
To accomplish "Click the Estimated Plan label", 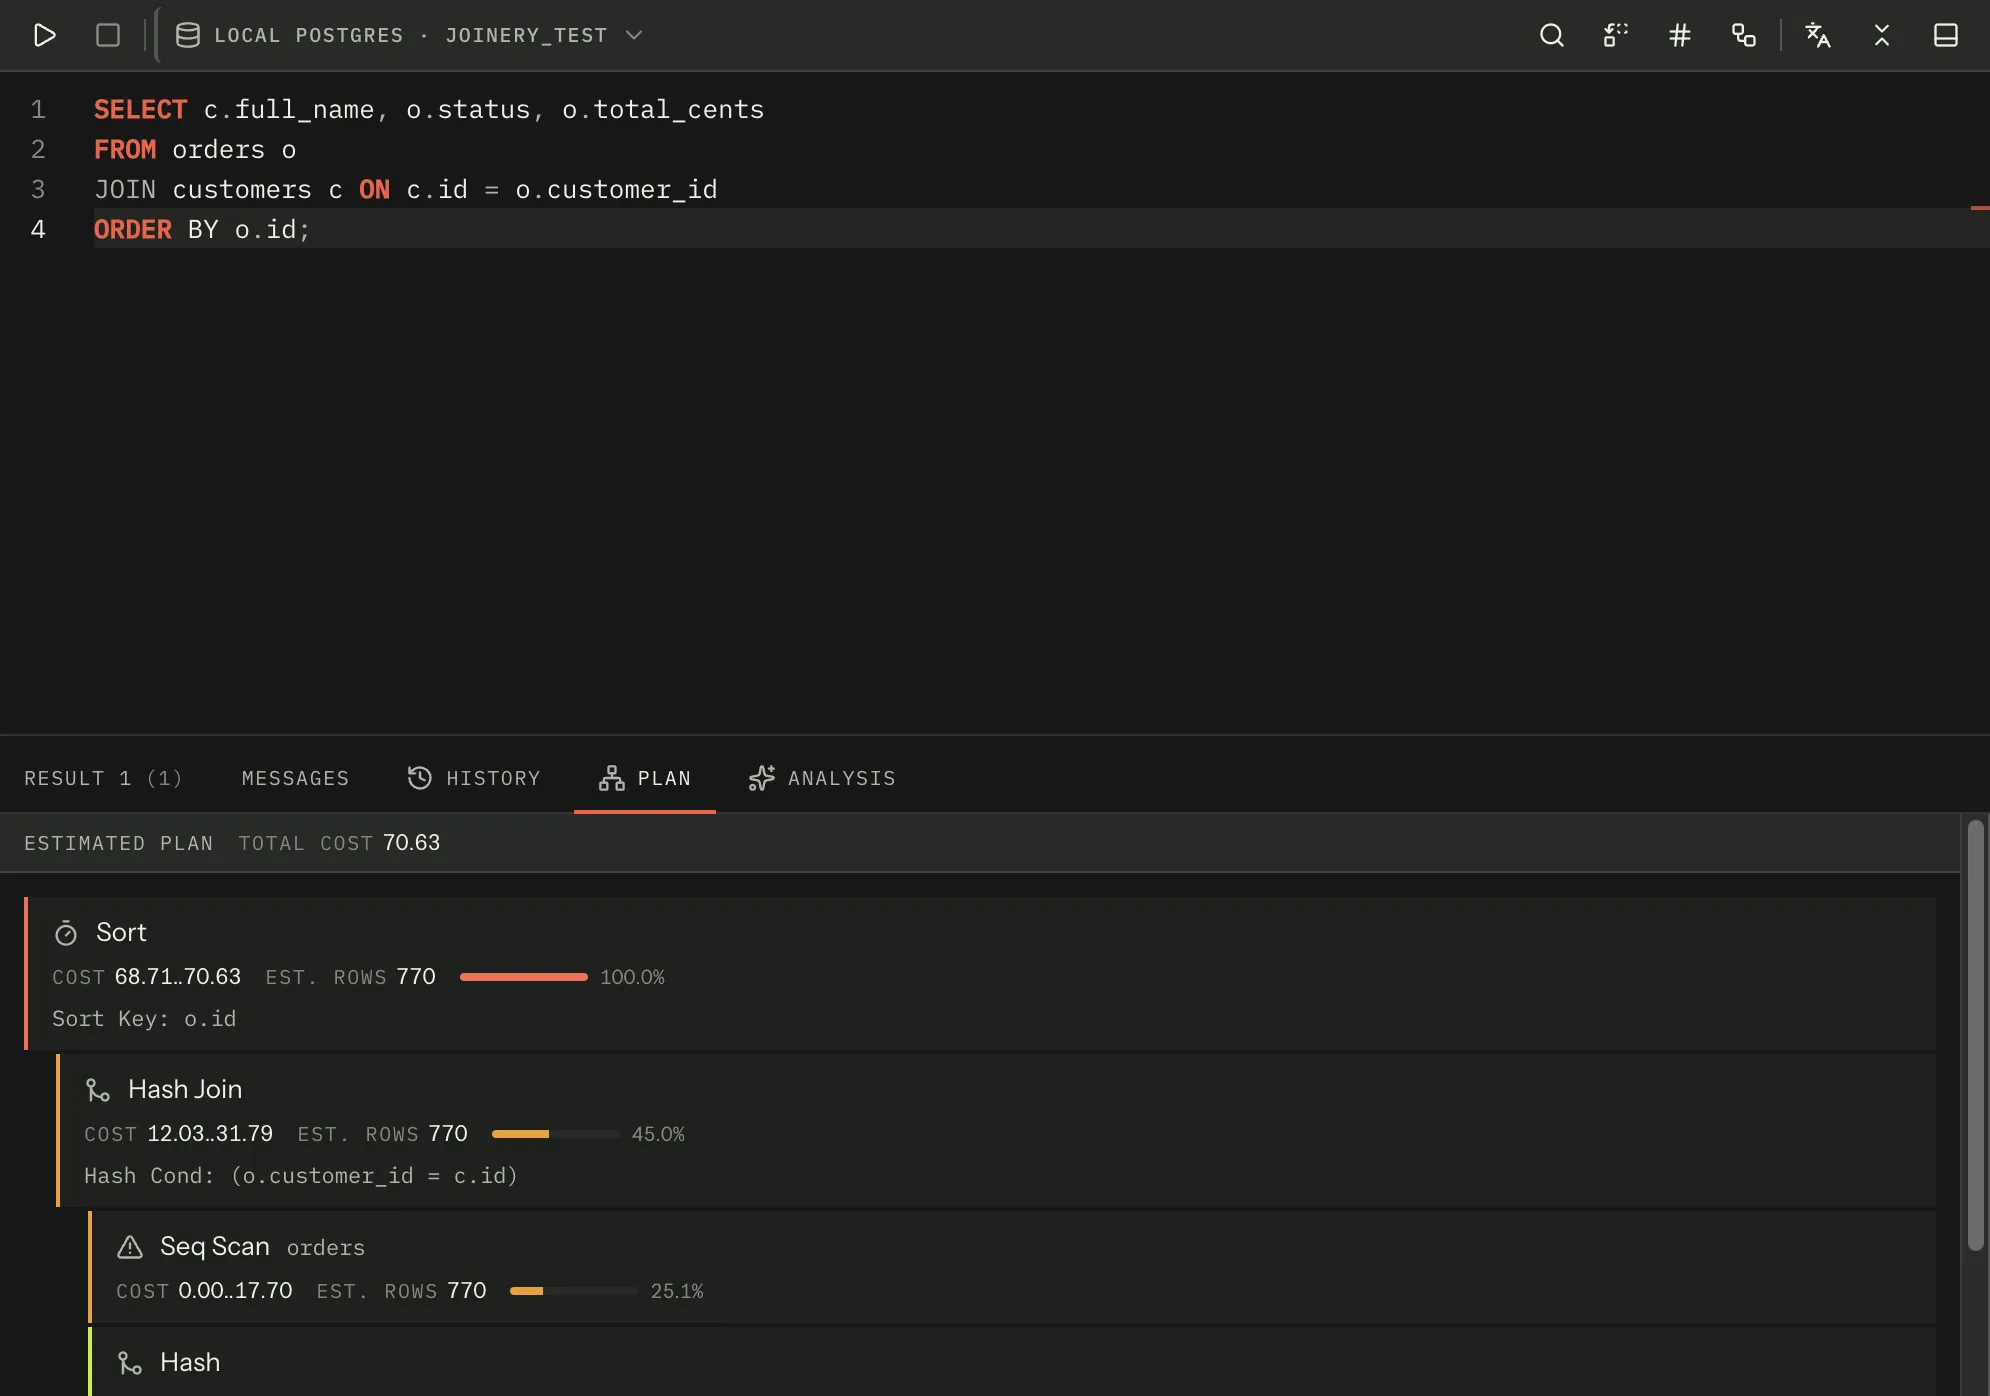I will click(x=119, y=843).
